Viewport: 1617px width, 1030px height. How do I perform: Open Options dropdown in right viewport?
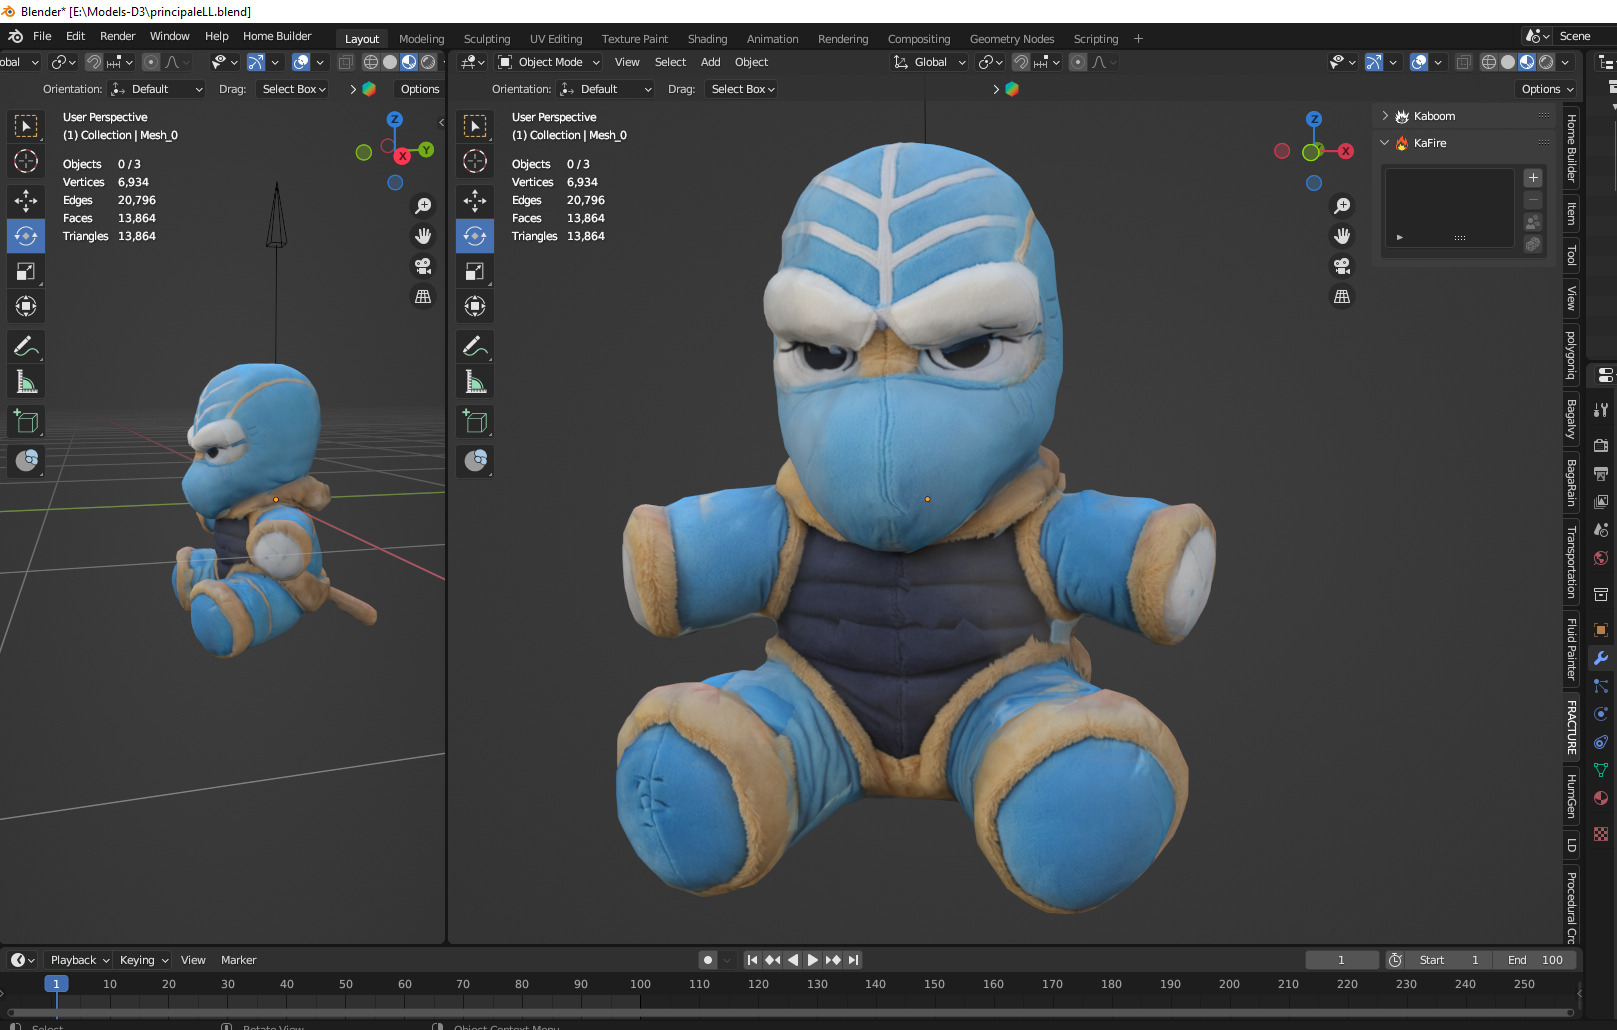pos(1546,89)
